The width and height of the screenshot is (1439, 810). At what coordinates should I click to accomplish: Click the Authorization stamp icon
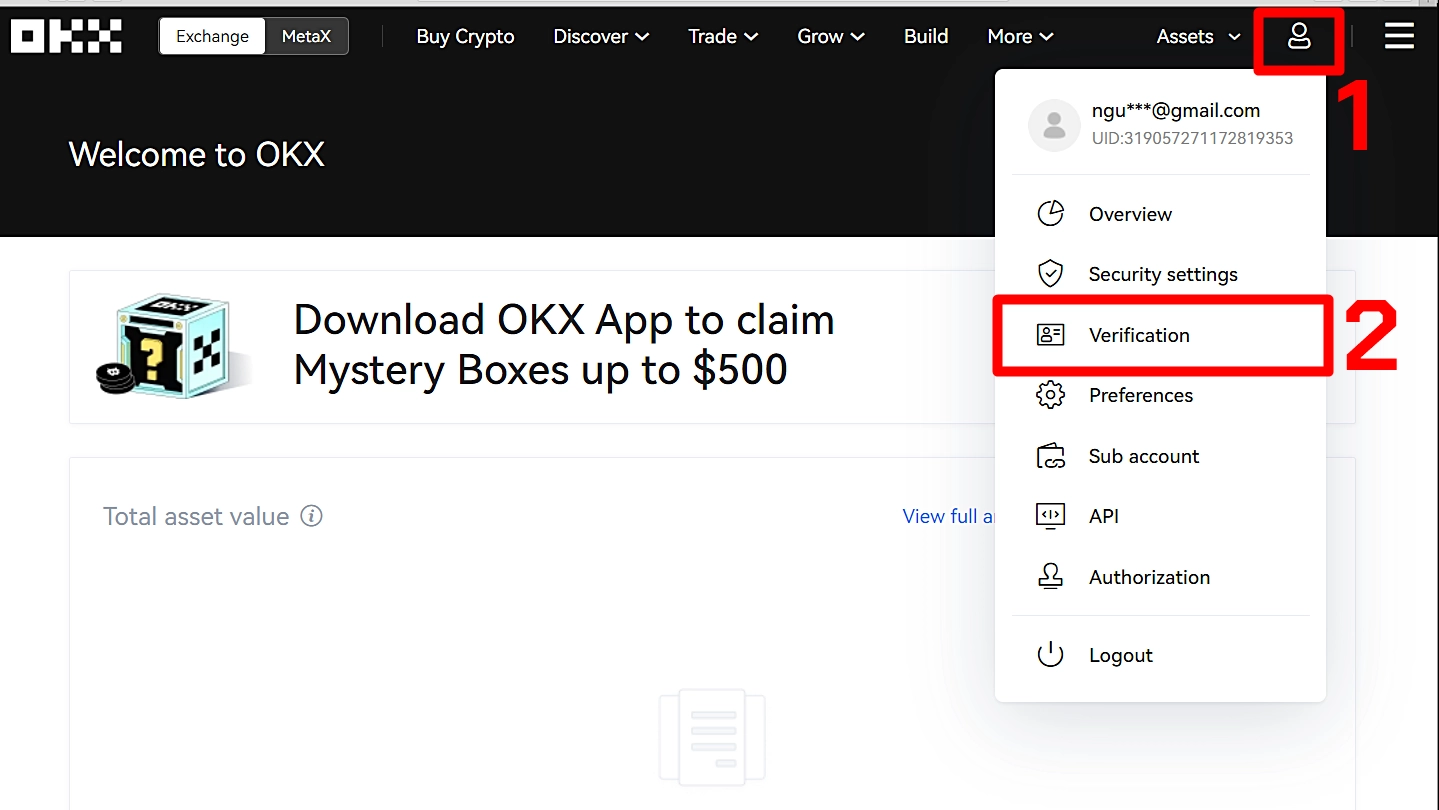click(1050, 577)
